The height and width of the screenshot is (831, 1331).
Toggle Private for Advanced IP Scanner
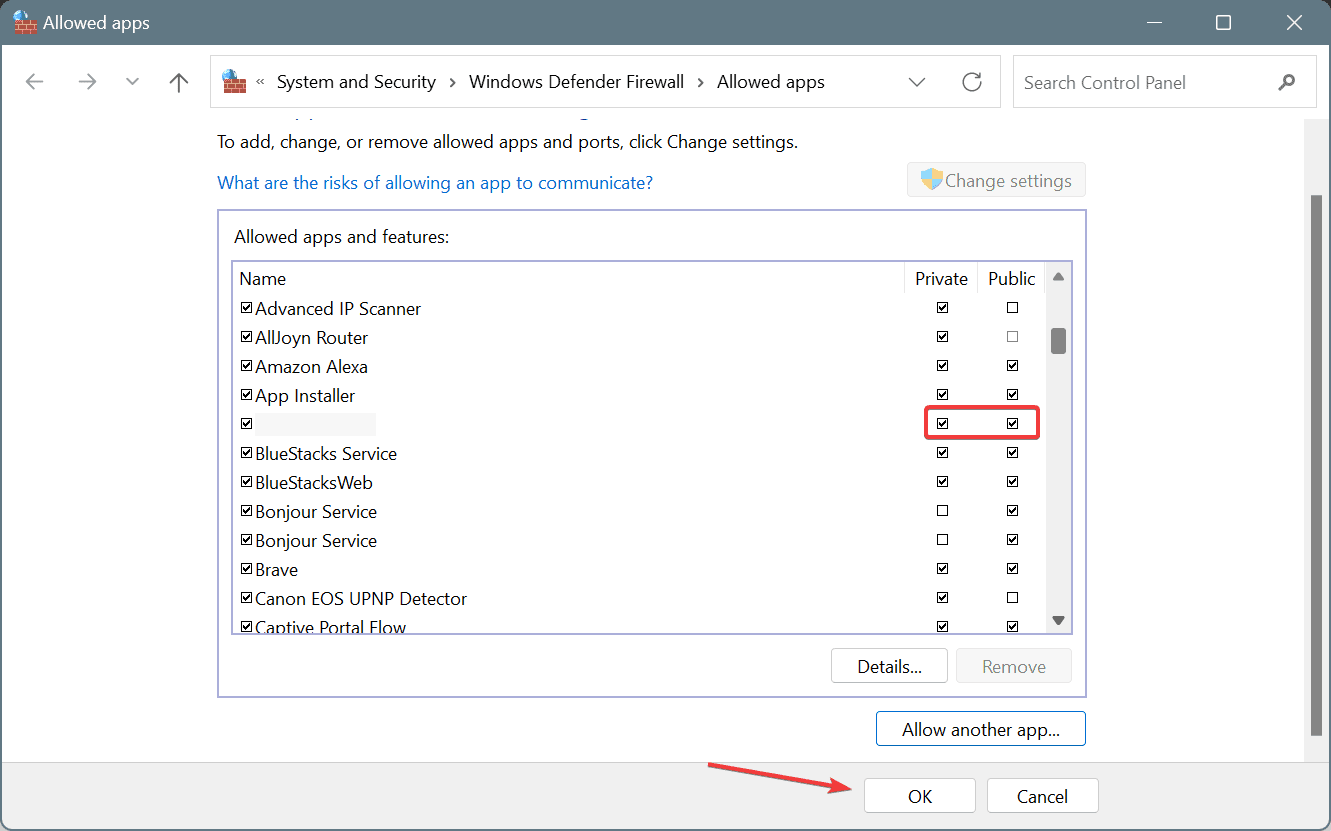[942, 308]
